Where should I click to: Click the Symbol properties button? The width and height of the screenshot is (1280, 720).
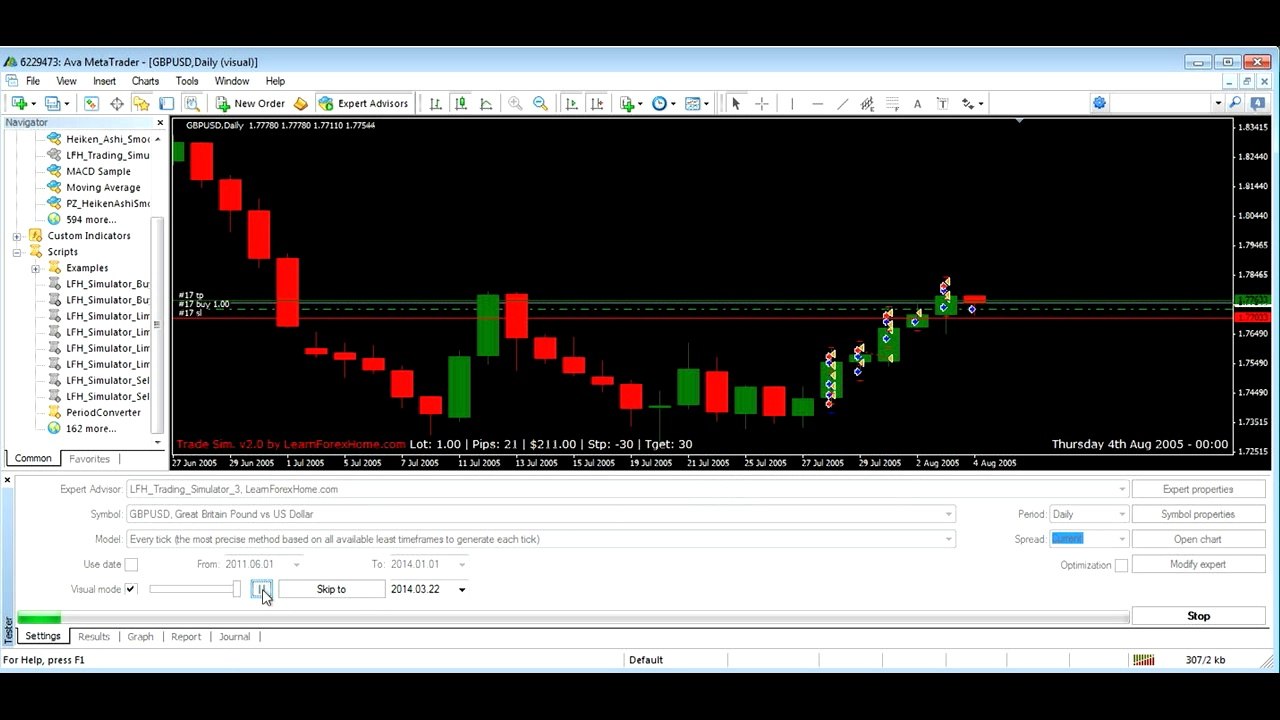pos(1198,514)
